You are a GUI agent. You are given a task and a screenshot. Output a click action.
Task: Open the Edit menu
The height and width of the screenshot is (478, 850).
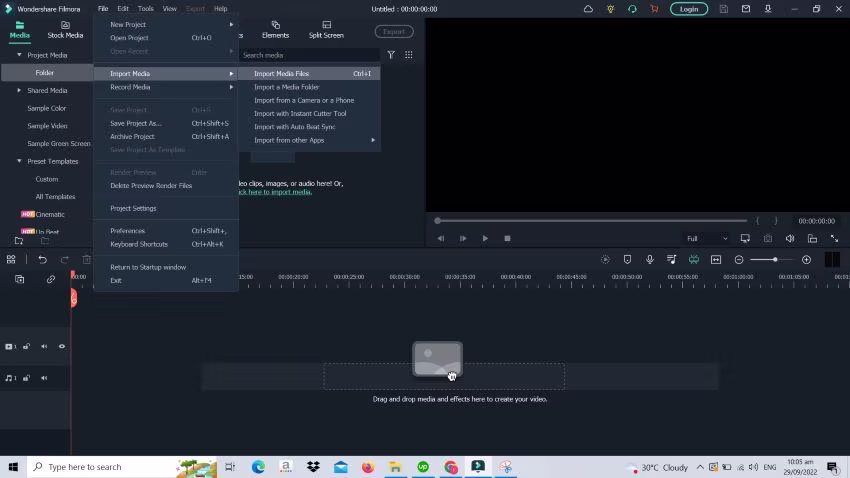(123, 9)
